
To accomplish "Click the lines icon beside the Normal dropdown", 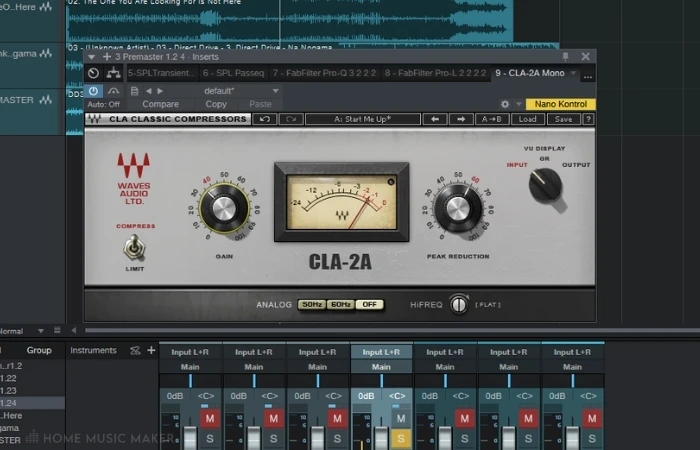I will coord(57,330).
